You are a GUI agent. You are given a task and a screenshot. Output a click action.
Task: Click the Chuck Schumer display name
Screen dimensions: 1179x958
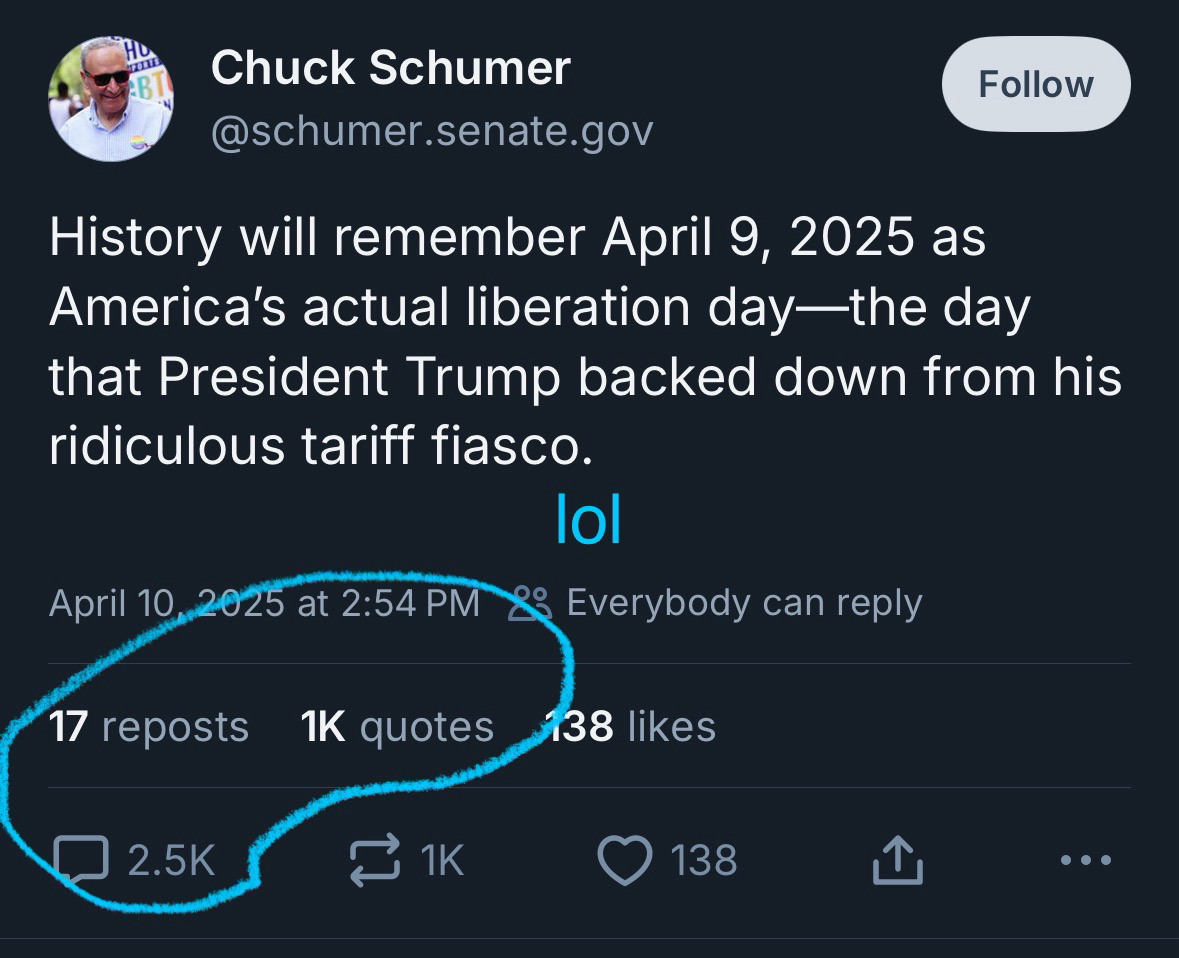(391, 68)
